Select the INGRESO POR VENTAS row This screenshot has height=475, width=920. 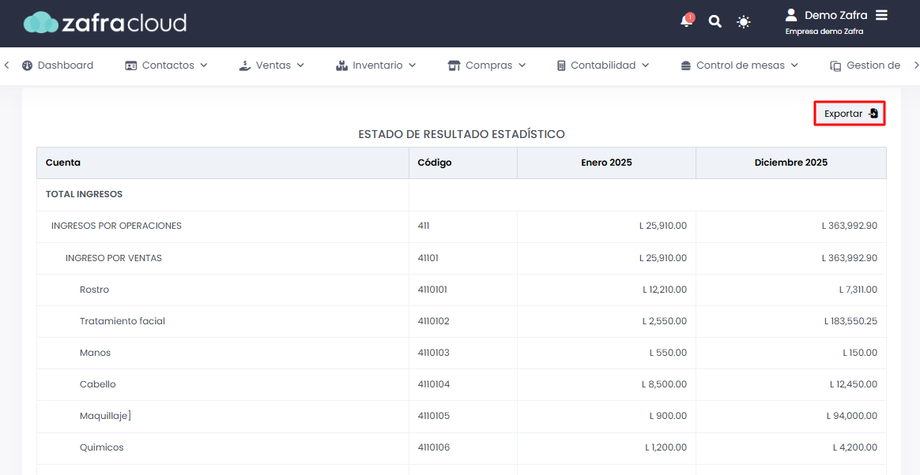point(461,258)
